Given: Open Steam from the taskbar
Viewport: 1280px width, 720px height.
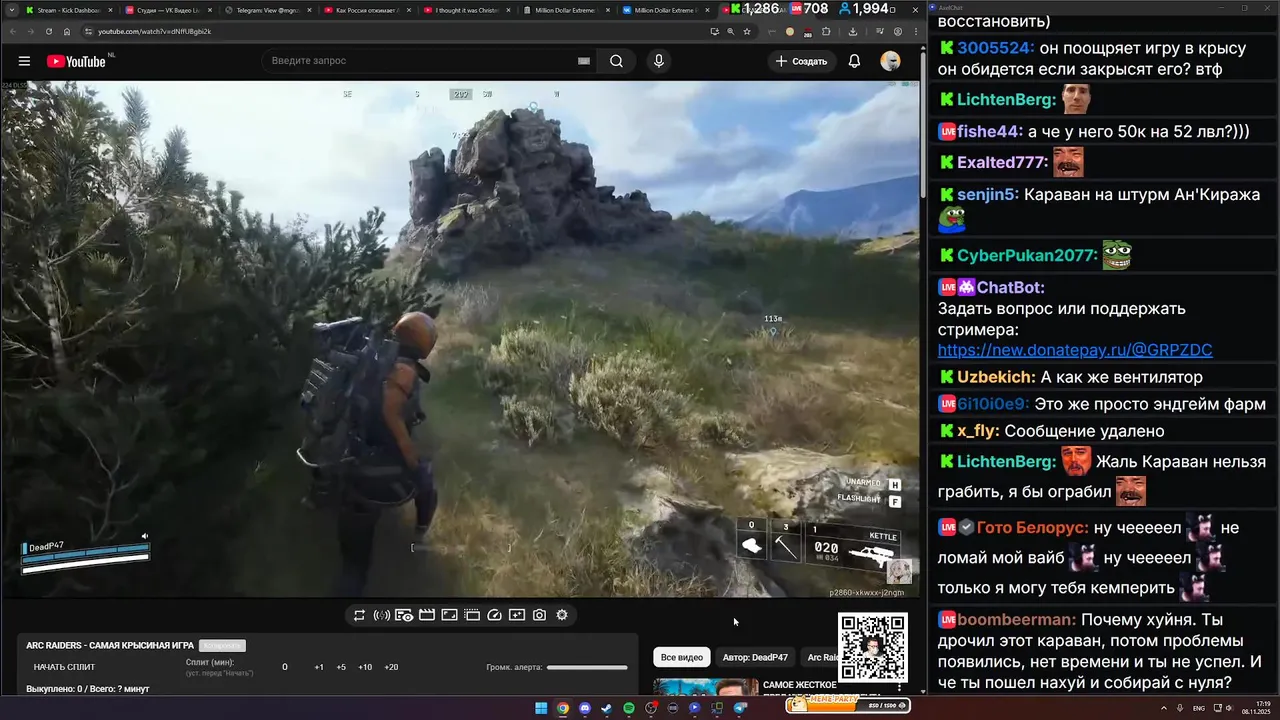Looking at the screenshot, I should 607,708.
